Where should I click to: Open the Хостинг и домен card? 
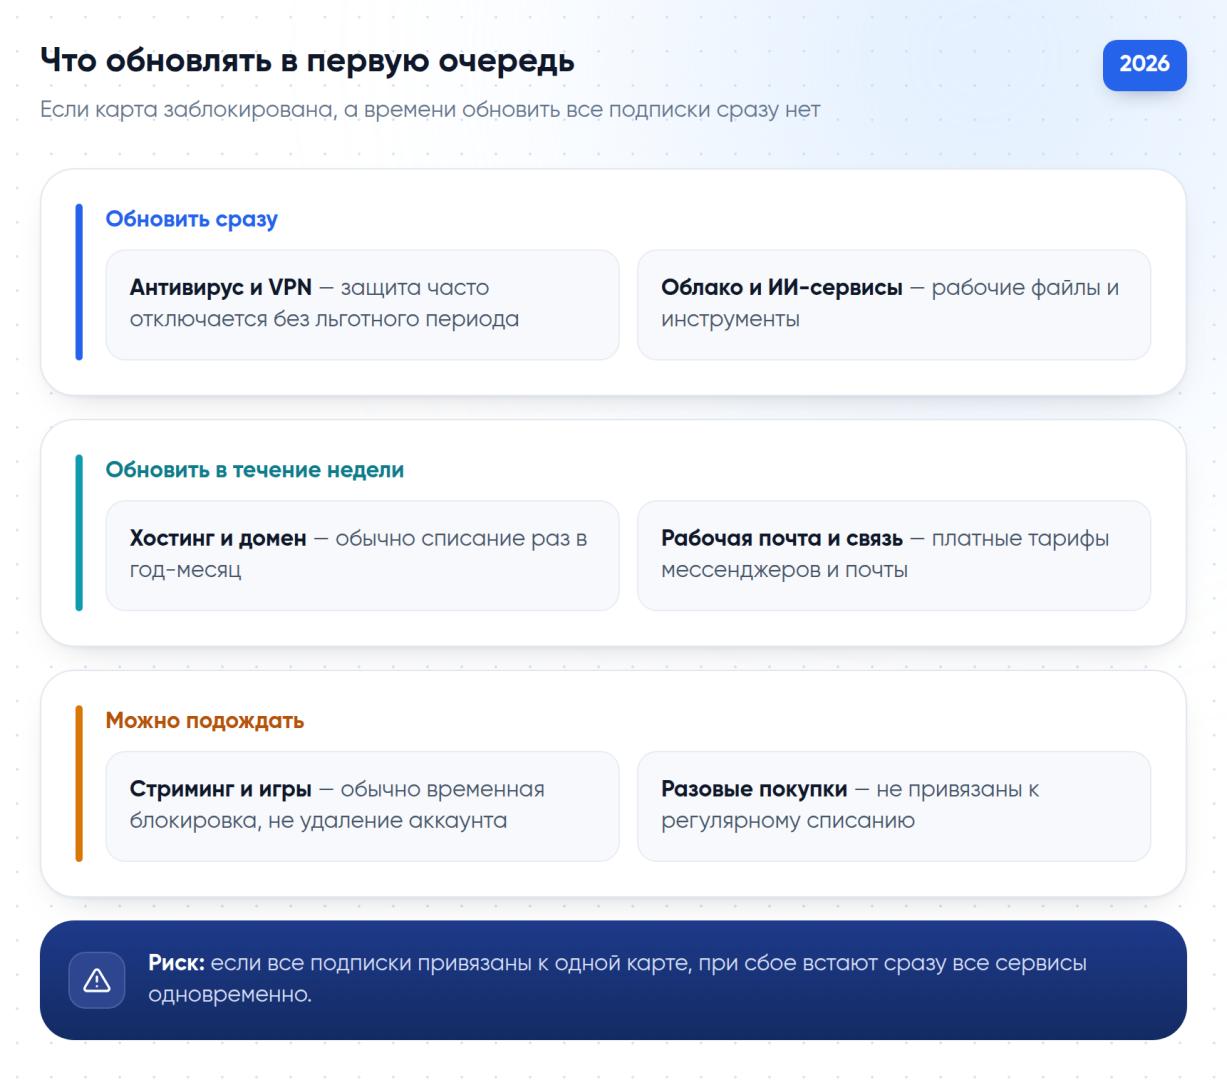[x=362, y=555]
